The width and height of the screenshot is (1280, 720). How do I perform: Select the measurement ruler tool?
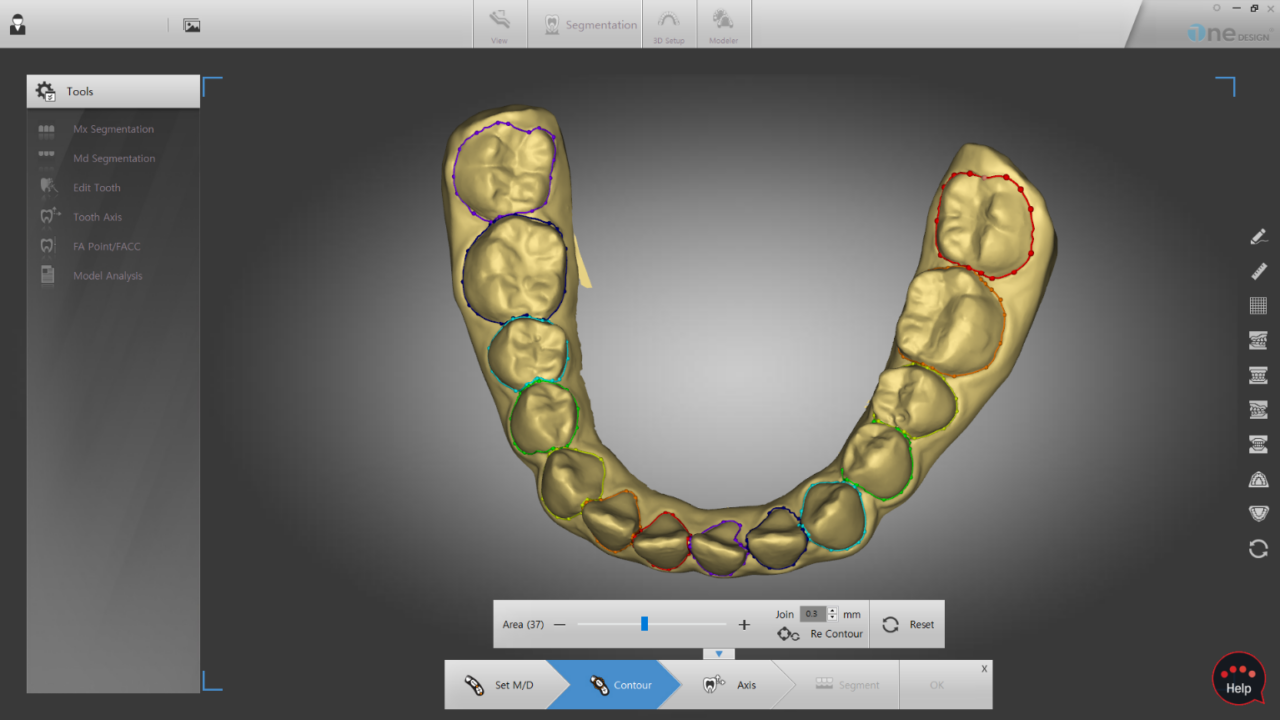[x=1258, y=271]
